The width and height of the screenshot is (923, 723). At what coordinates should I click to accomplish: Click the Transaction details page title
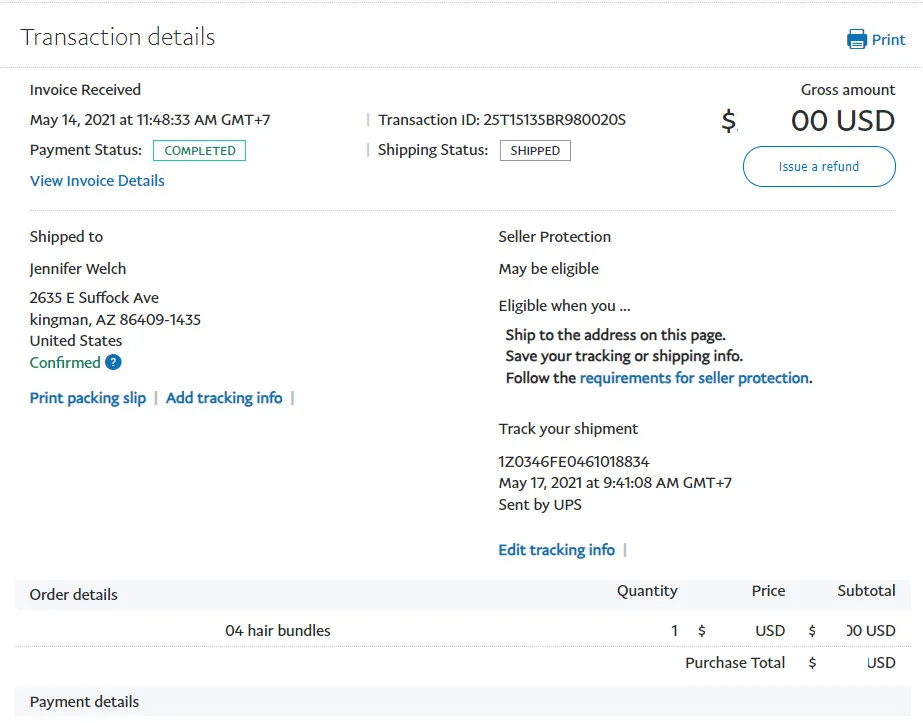pyautogui.click(x=118, y=38)
